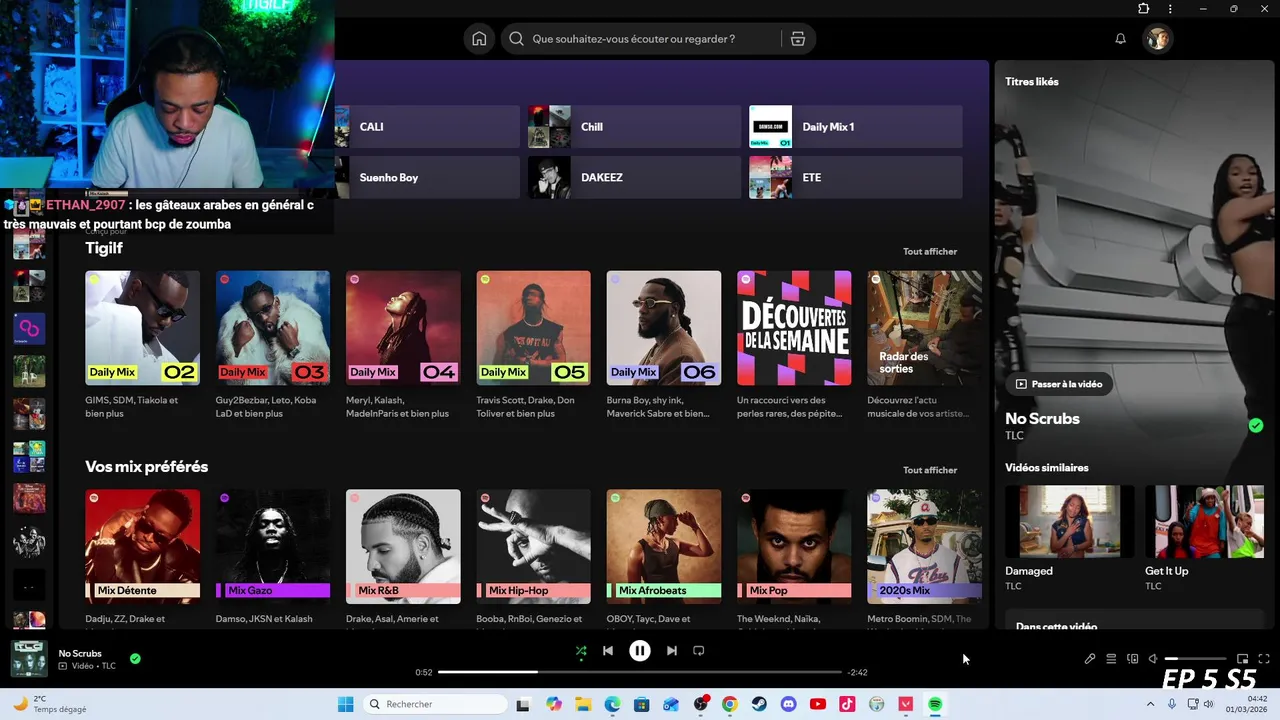
Task: Click the search field 'Que souhaitez-vous écouter'
Action: [658, 39]
